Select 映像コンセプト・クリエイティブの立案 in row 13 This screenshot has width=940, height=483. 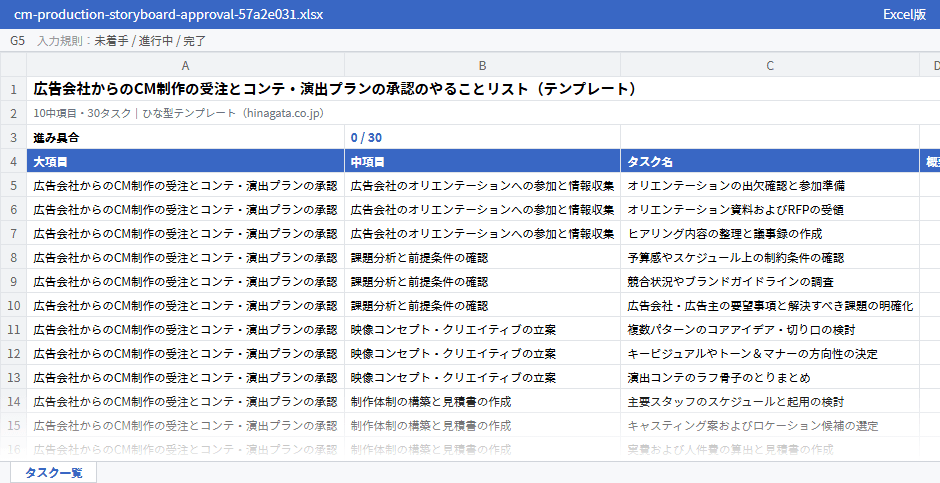click(482, 377)
